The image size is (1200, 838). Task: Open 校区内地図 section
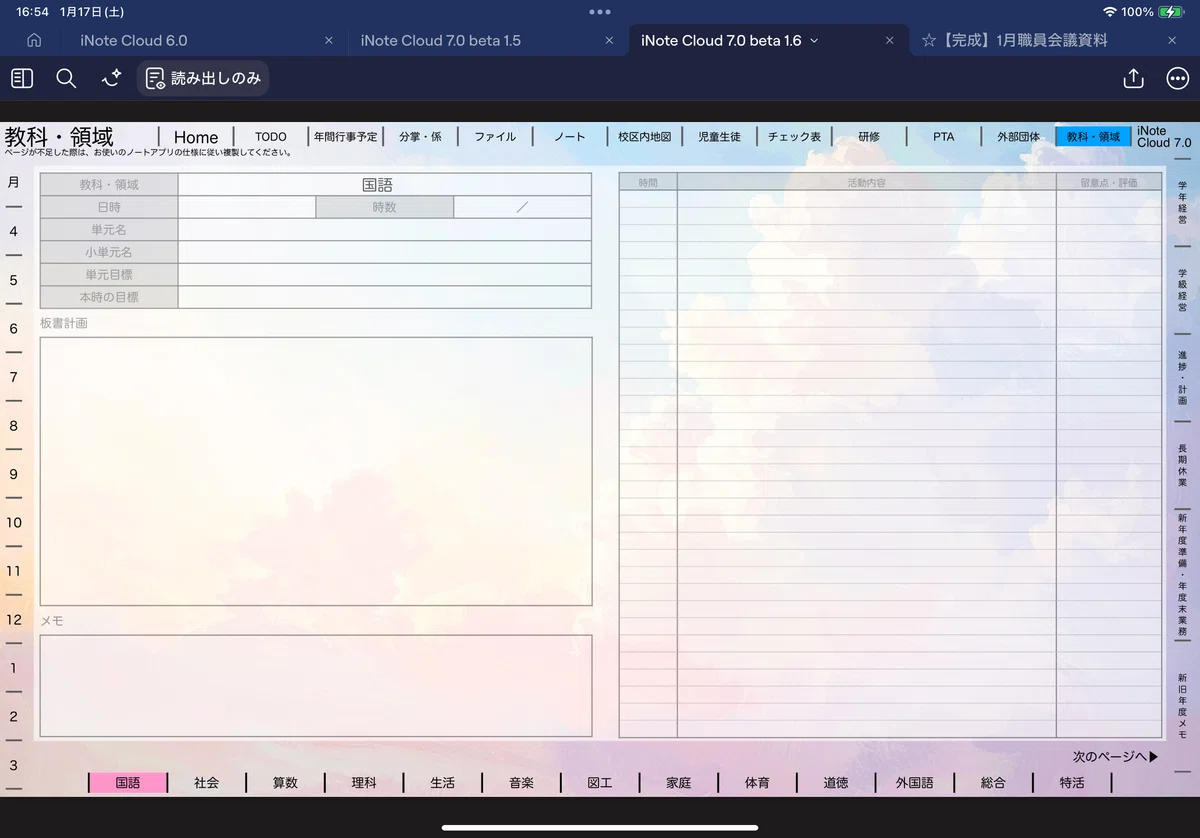tap(644, 137)
